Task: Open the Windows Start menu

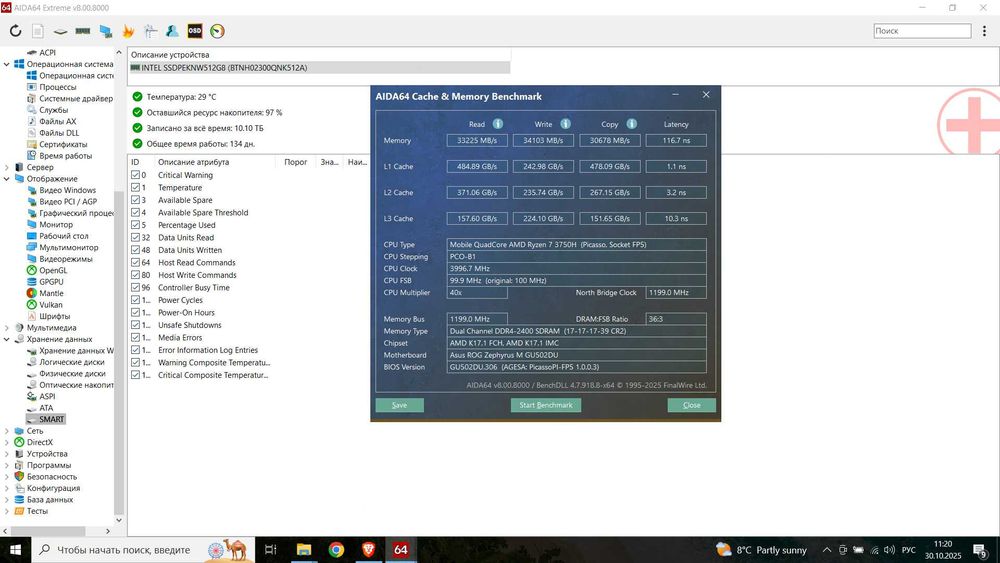Action: (15, 550)
